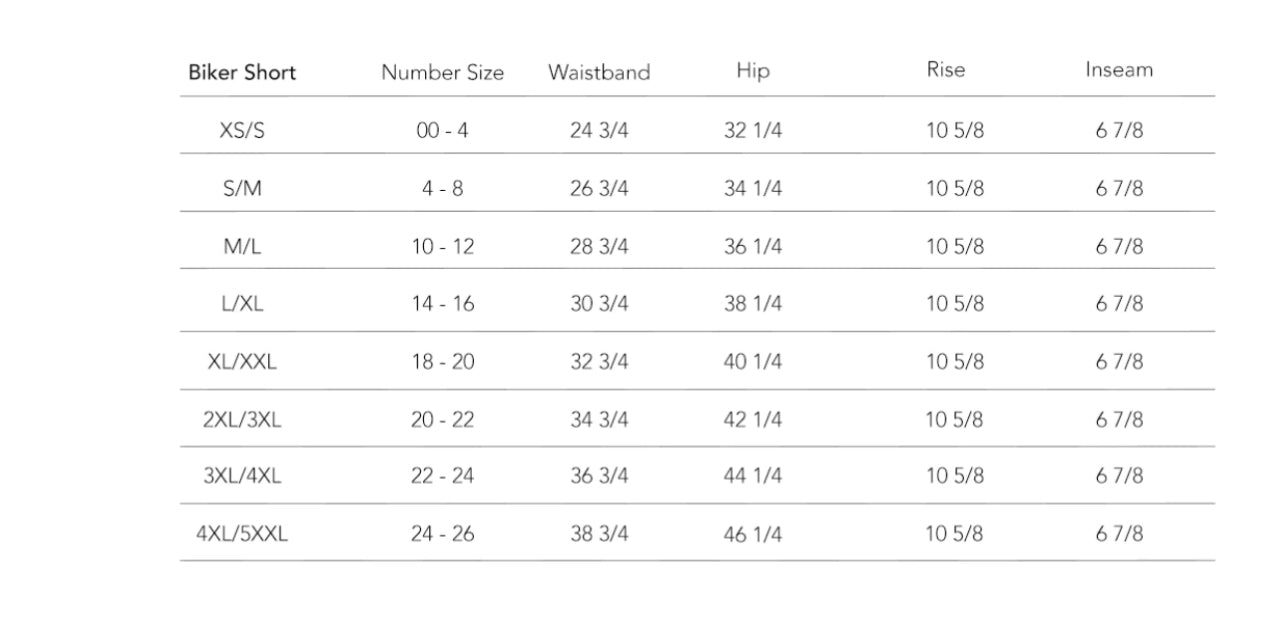
Task: Click the Rise column header
Action: [945, 69]
